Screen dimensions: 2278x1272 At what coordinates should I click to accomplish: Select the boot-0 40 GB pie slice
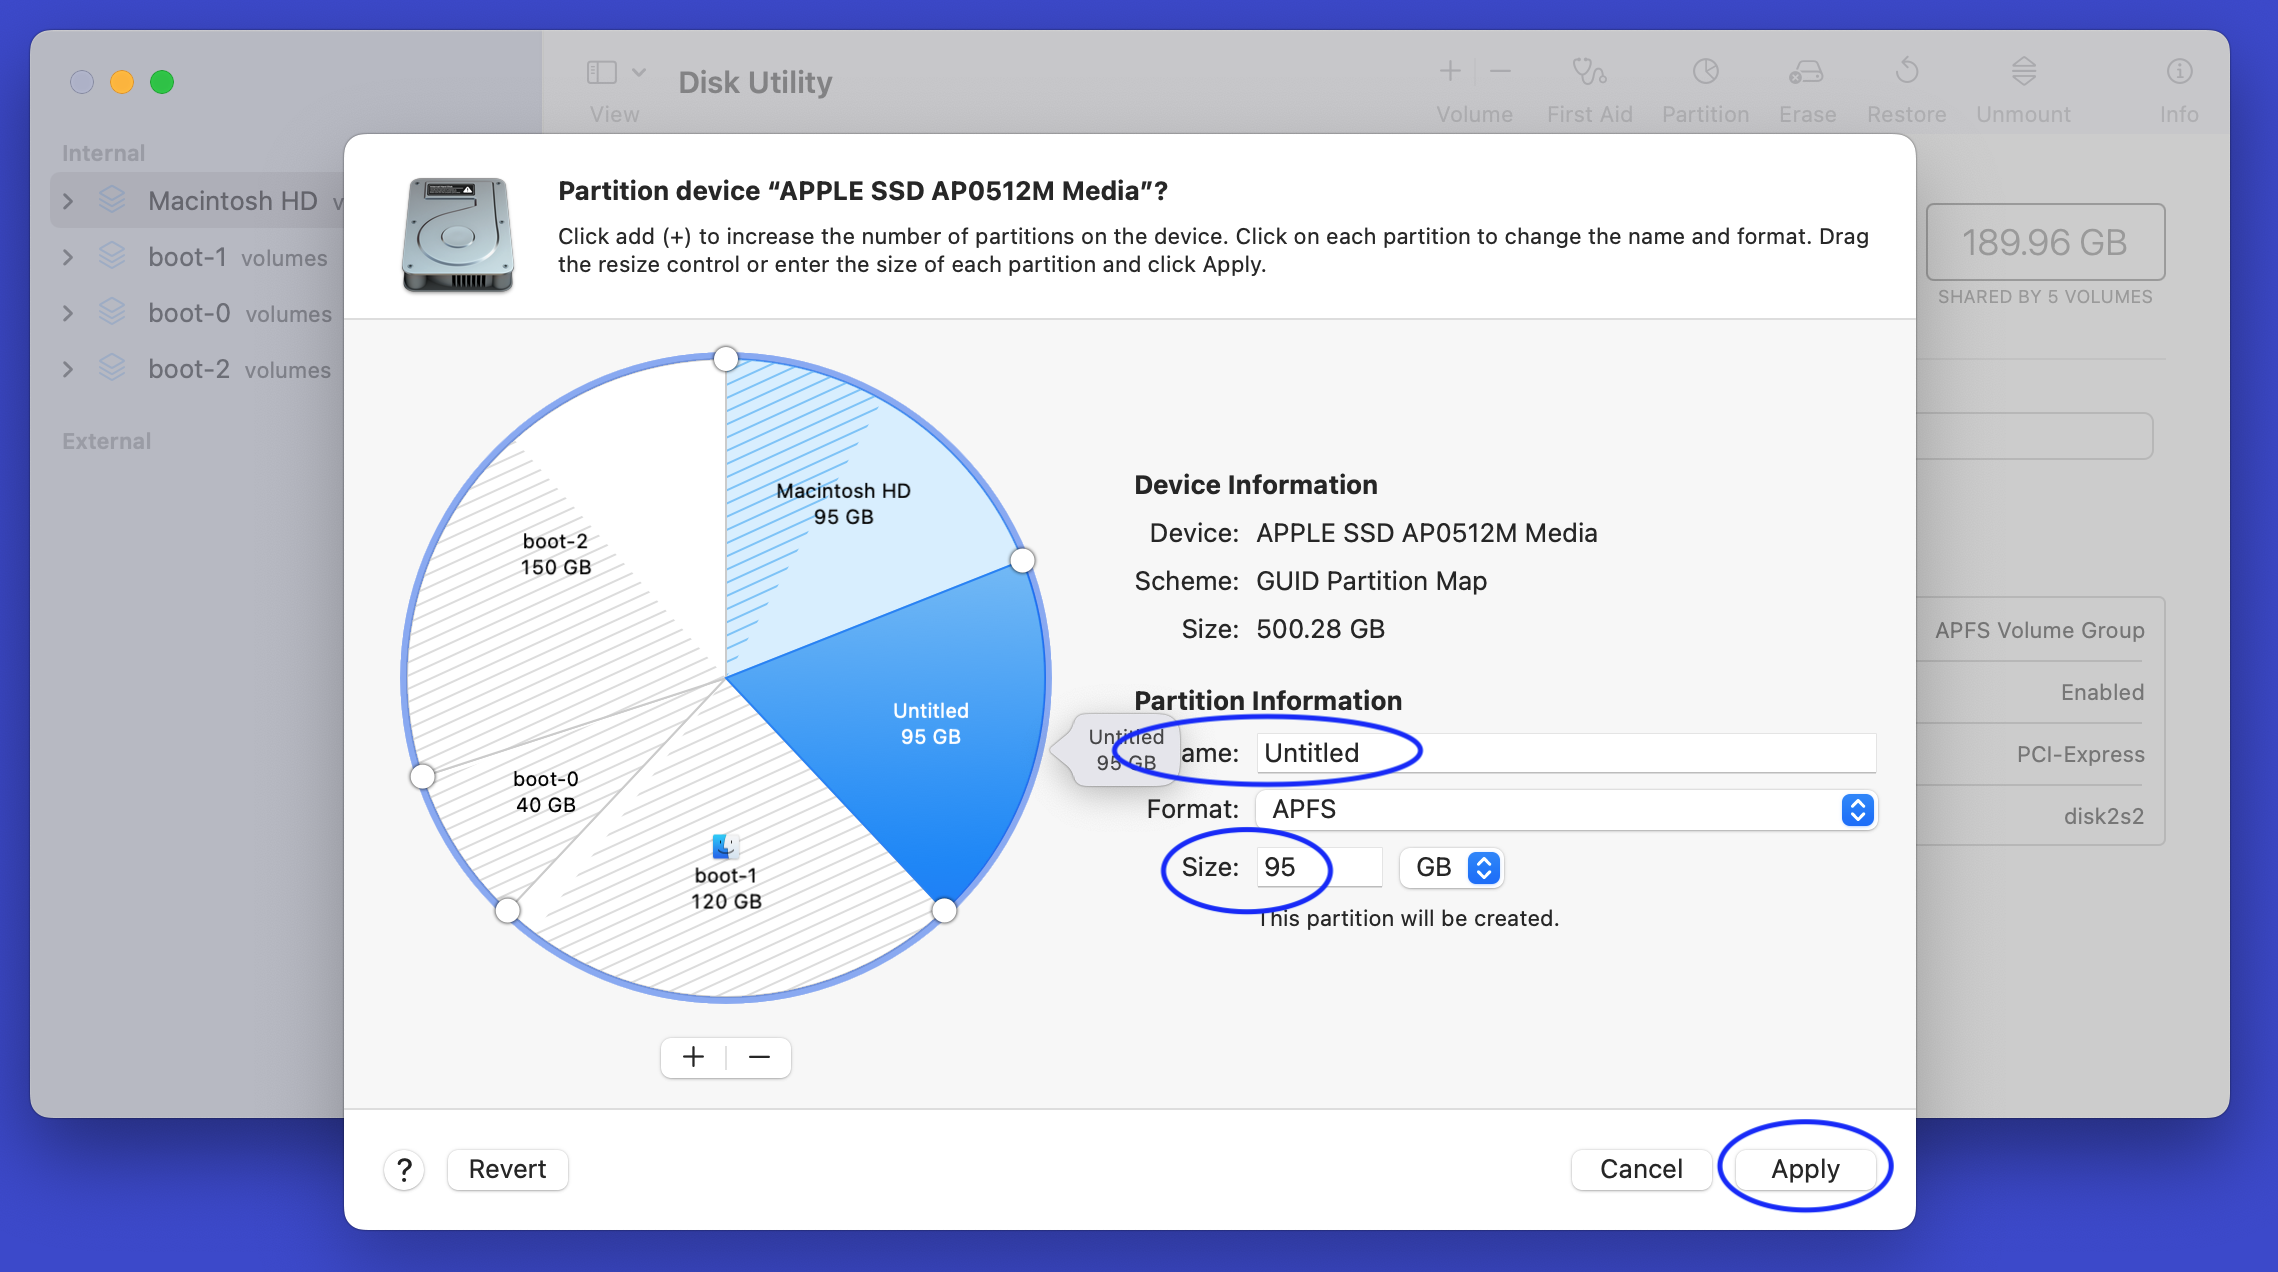(x=545, y=791)
